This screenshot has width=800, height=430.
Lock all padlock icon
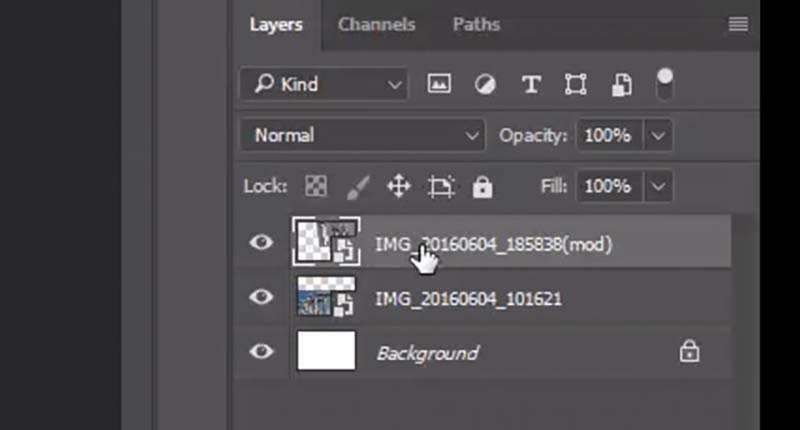tap(483, 187)
